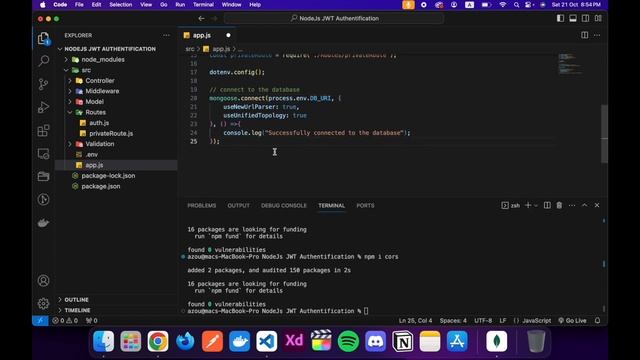Open the Search view in activity bar
This screenshot has height=360, width=640.
[43, 61]
